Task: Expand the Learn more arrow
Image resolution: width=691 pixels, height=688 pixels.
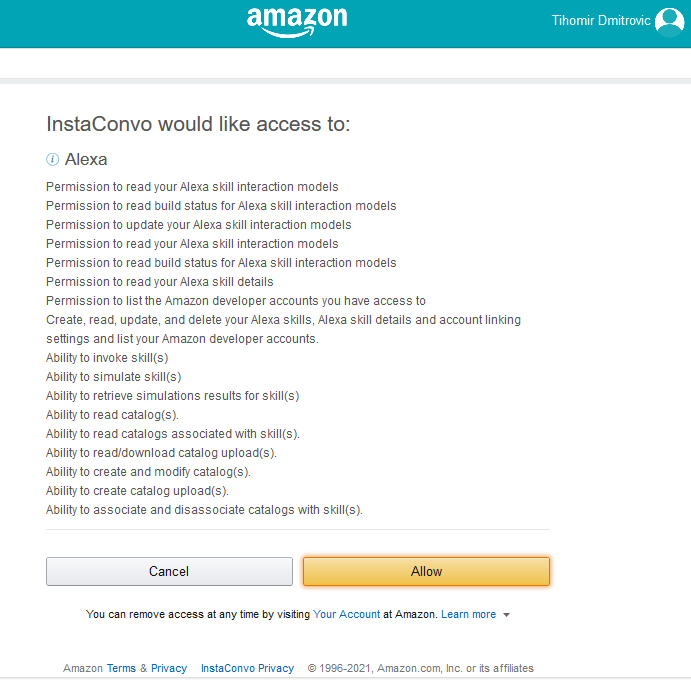Action: pos(506,615)
